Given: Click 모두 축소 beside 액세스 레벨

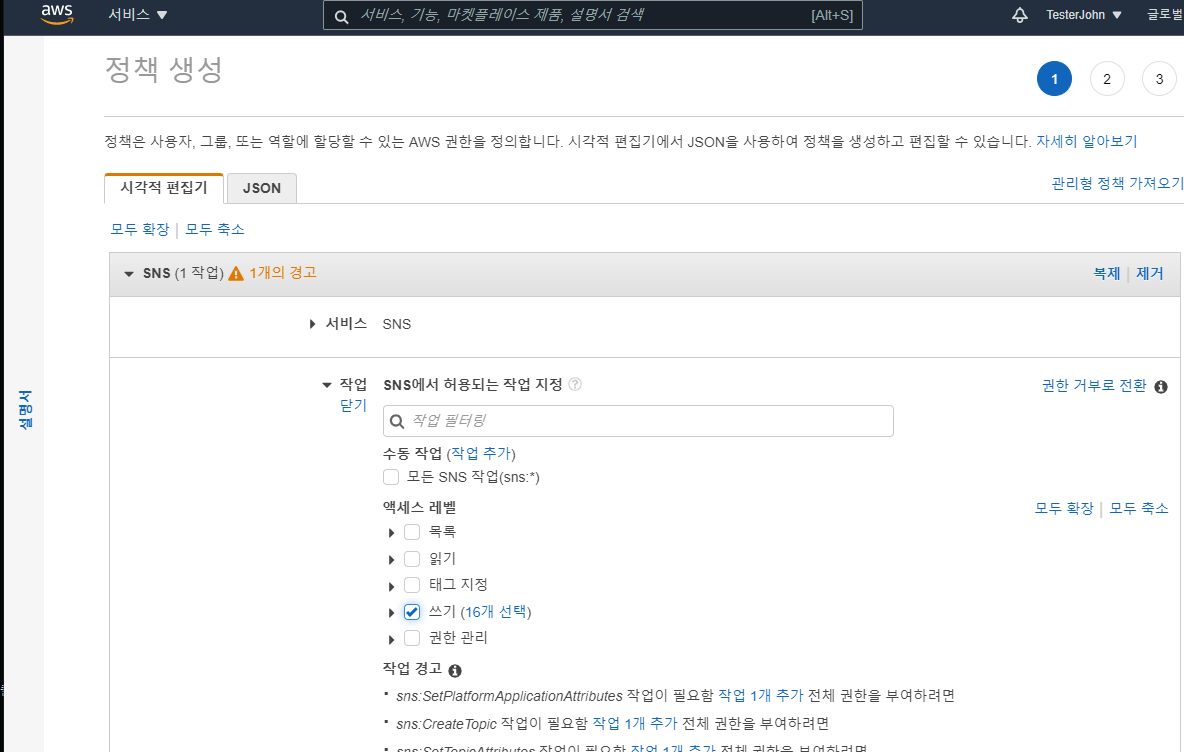Looking at the screenshot, I should click(1139, 508).
